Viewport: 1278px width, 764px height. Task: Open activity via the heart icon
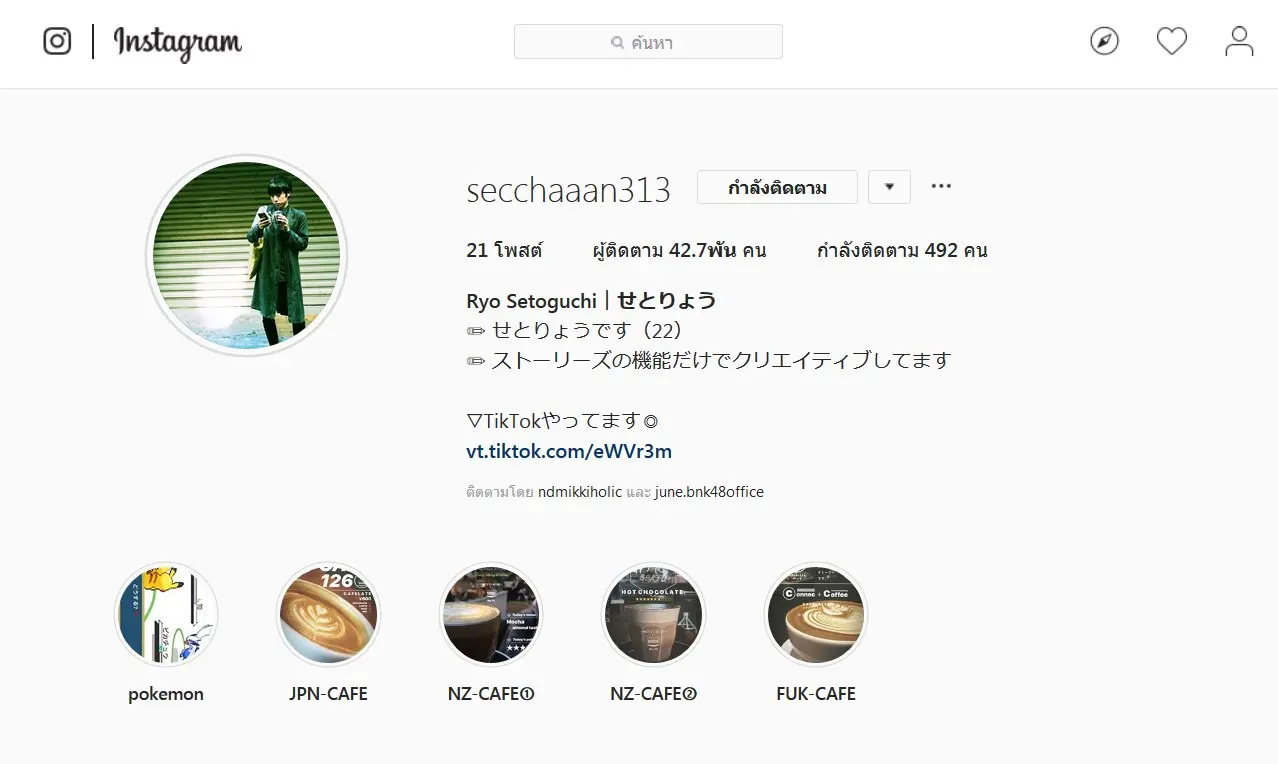tap(1171, 41)
